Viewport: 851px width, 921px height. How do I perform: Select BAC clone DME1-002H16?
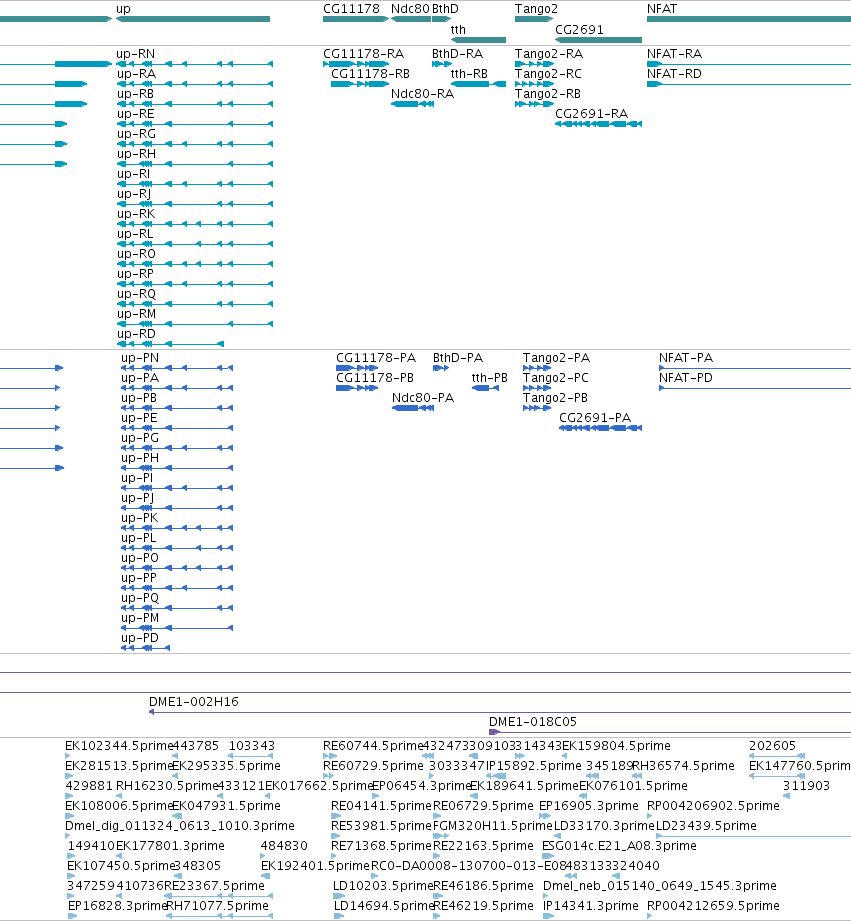(x=194, y=702)
